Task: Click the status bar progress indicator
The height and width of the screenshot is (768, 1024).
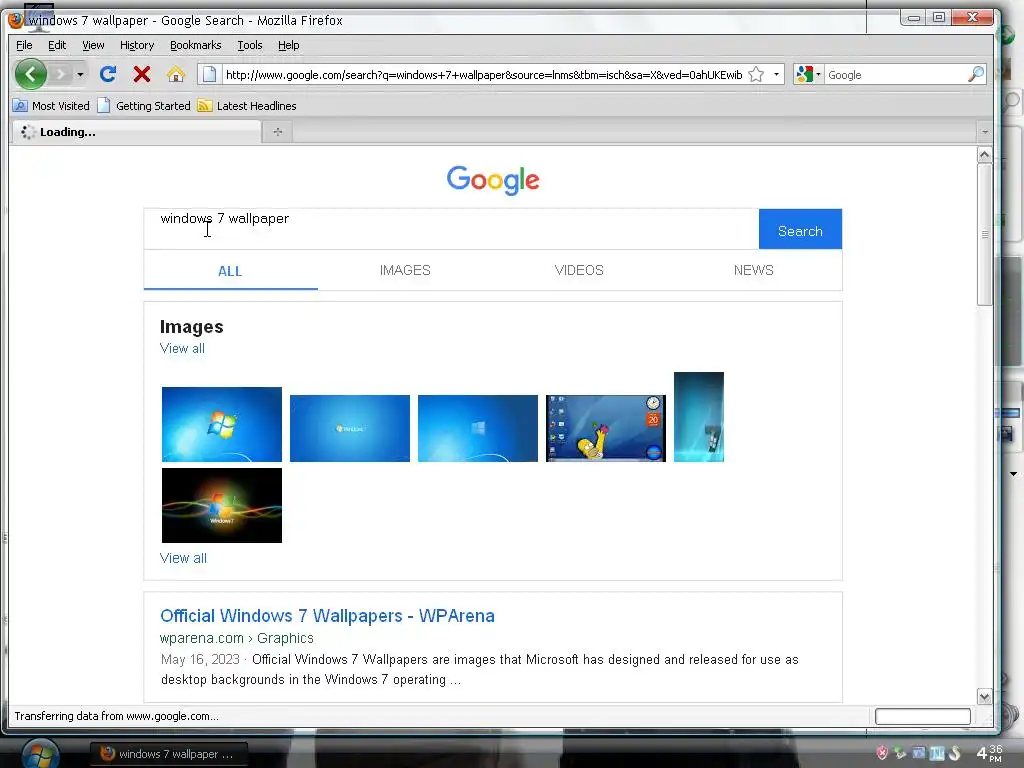Action: coord(923,716)
